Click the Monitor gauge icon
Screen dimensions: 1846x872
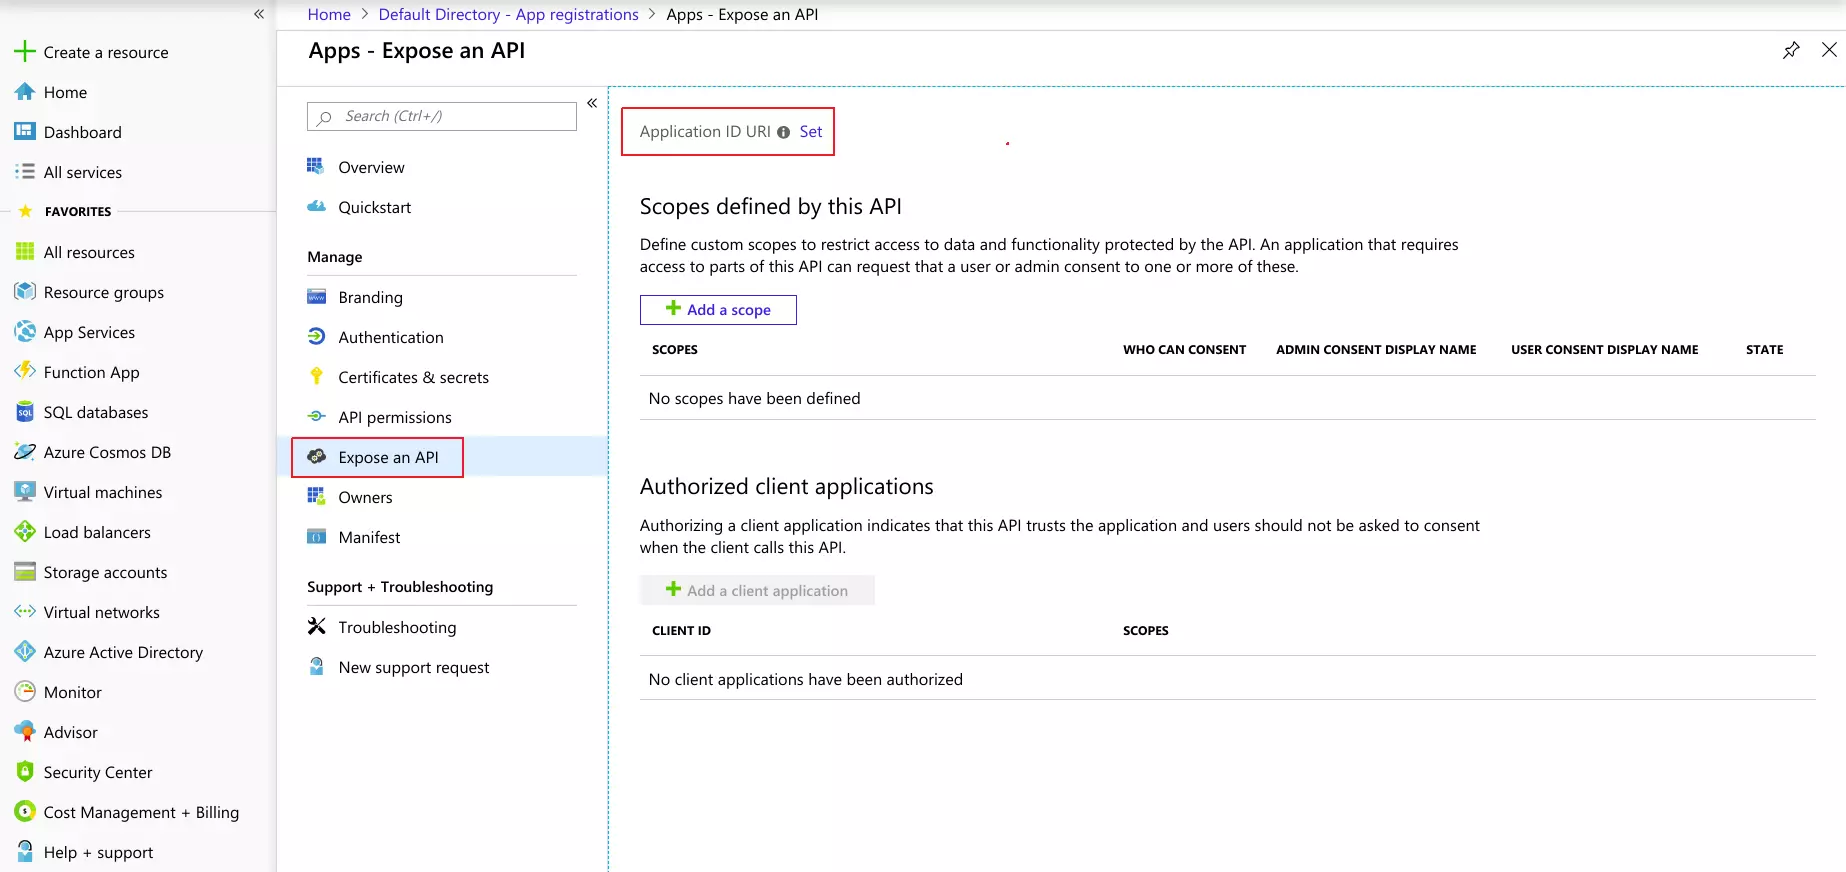[25, 691]
